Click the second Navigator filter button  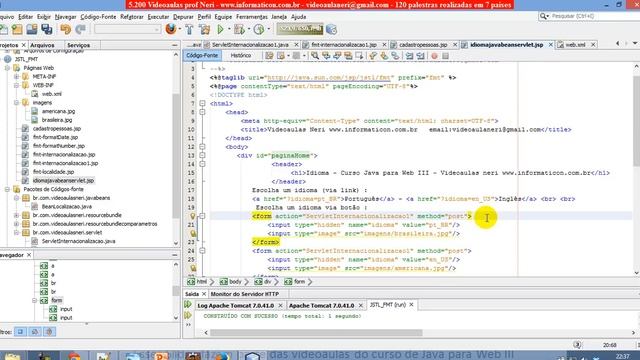[x=35, y=332]
